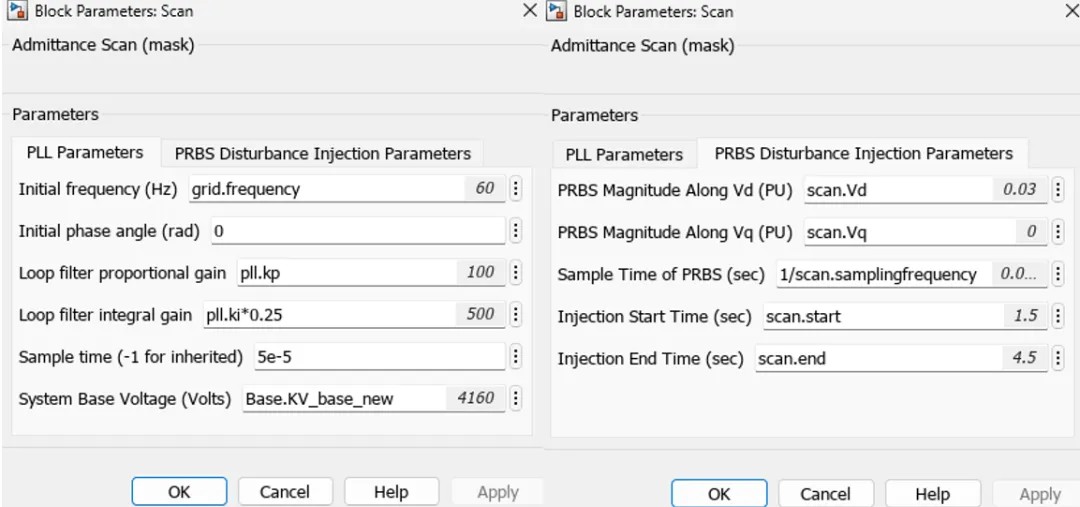Click OK in the left Scan dialog
Screen dimensions: 1080x507
(x=179, y=492)
